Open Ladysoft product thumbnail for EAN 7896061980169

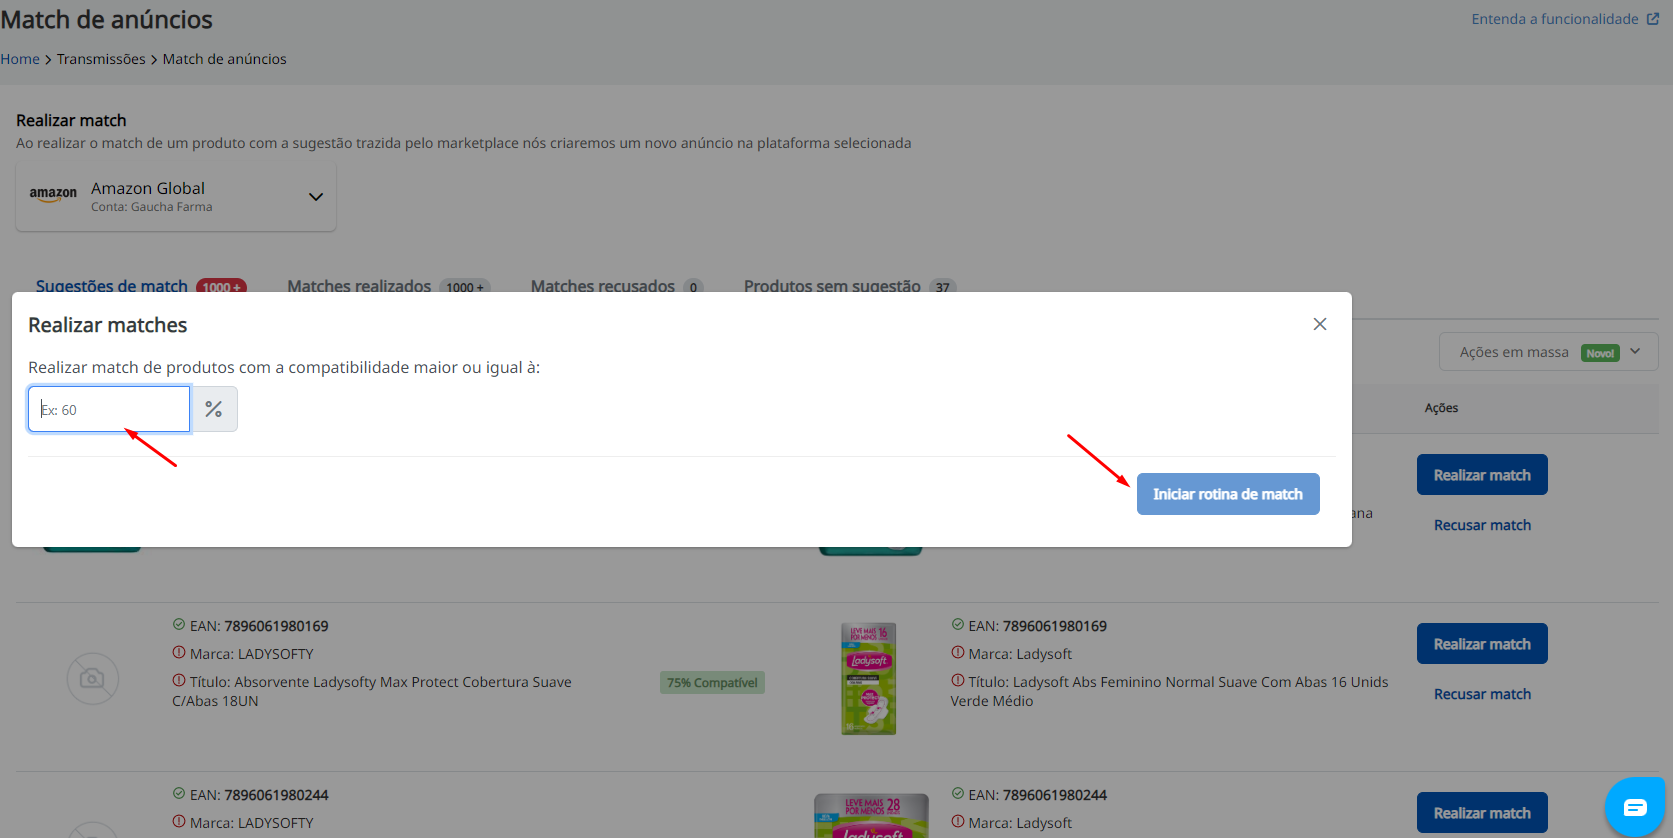click(868, 679)
